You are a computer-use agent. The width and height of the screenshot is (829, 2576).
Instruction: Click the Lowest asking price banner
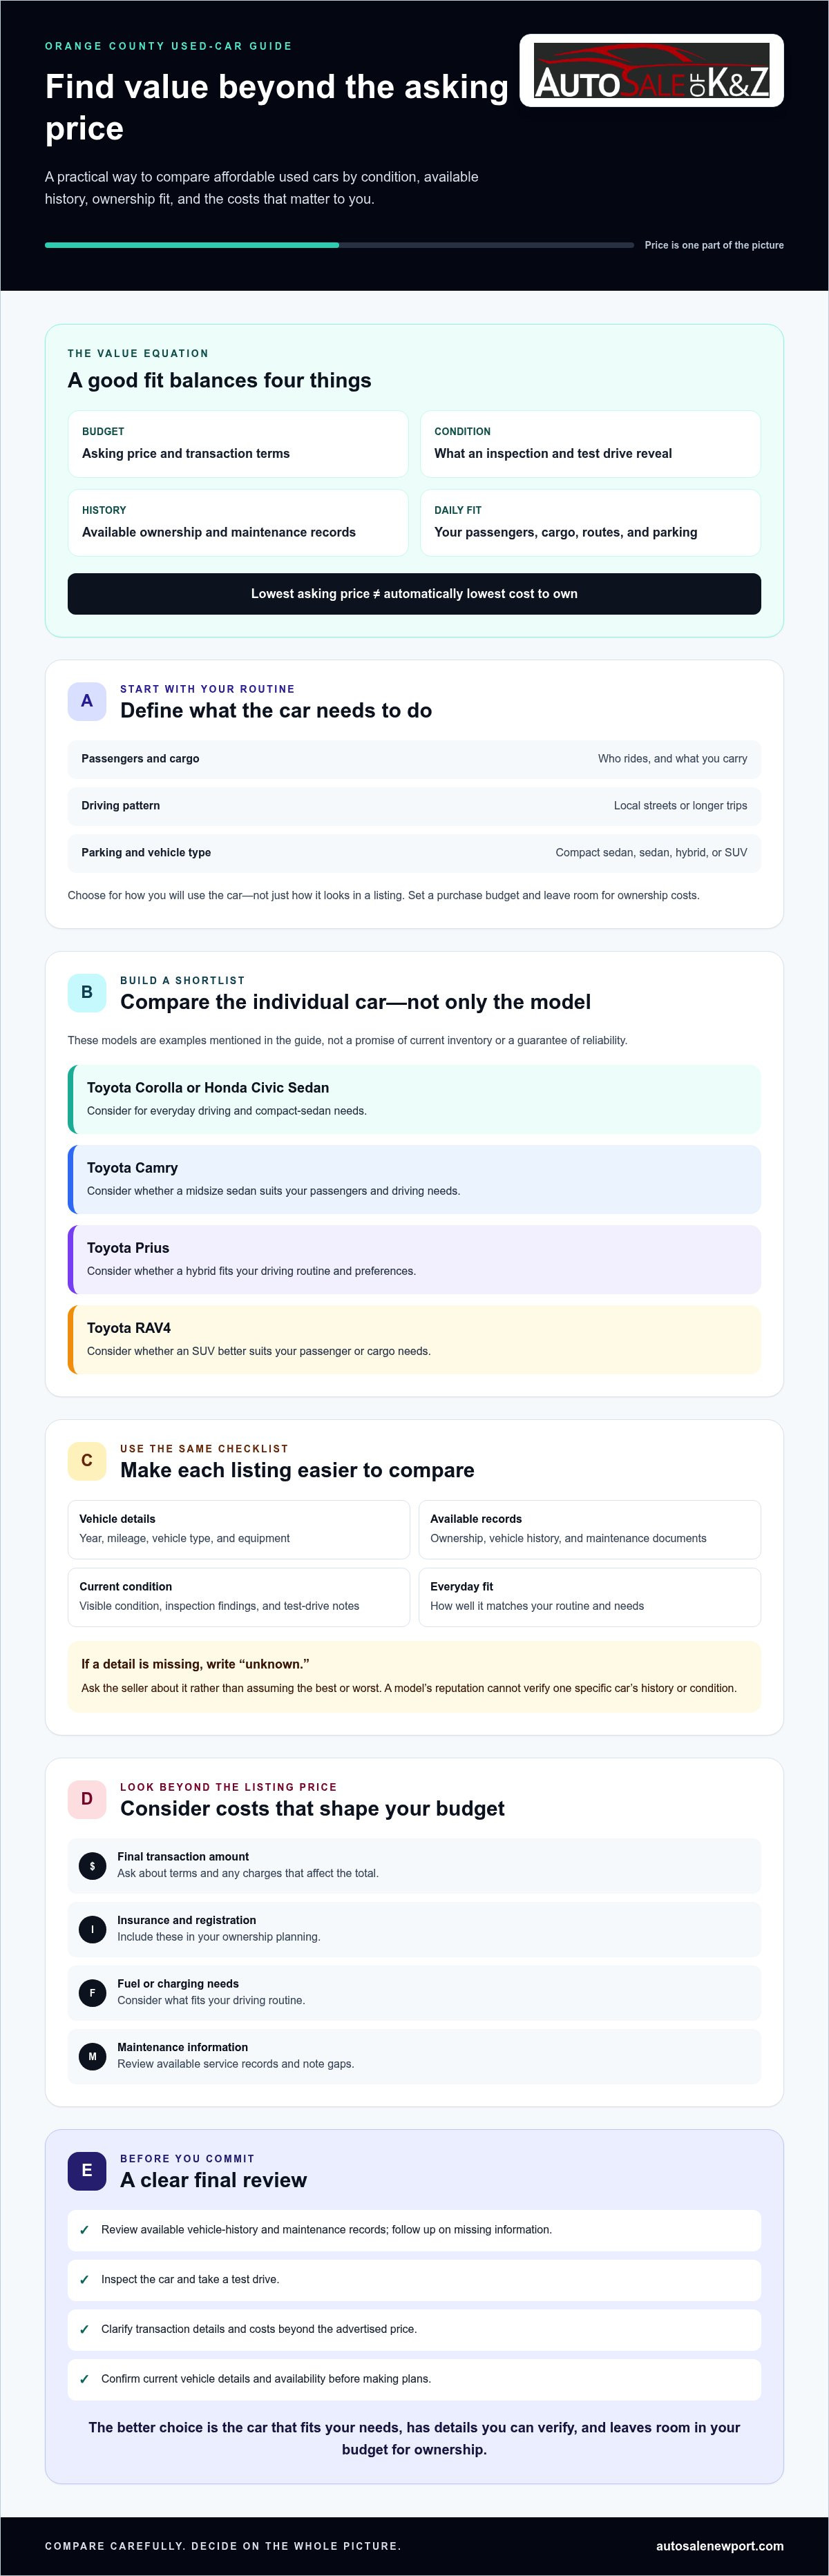(x=414, y=594)
